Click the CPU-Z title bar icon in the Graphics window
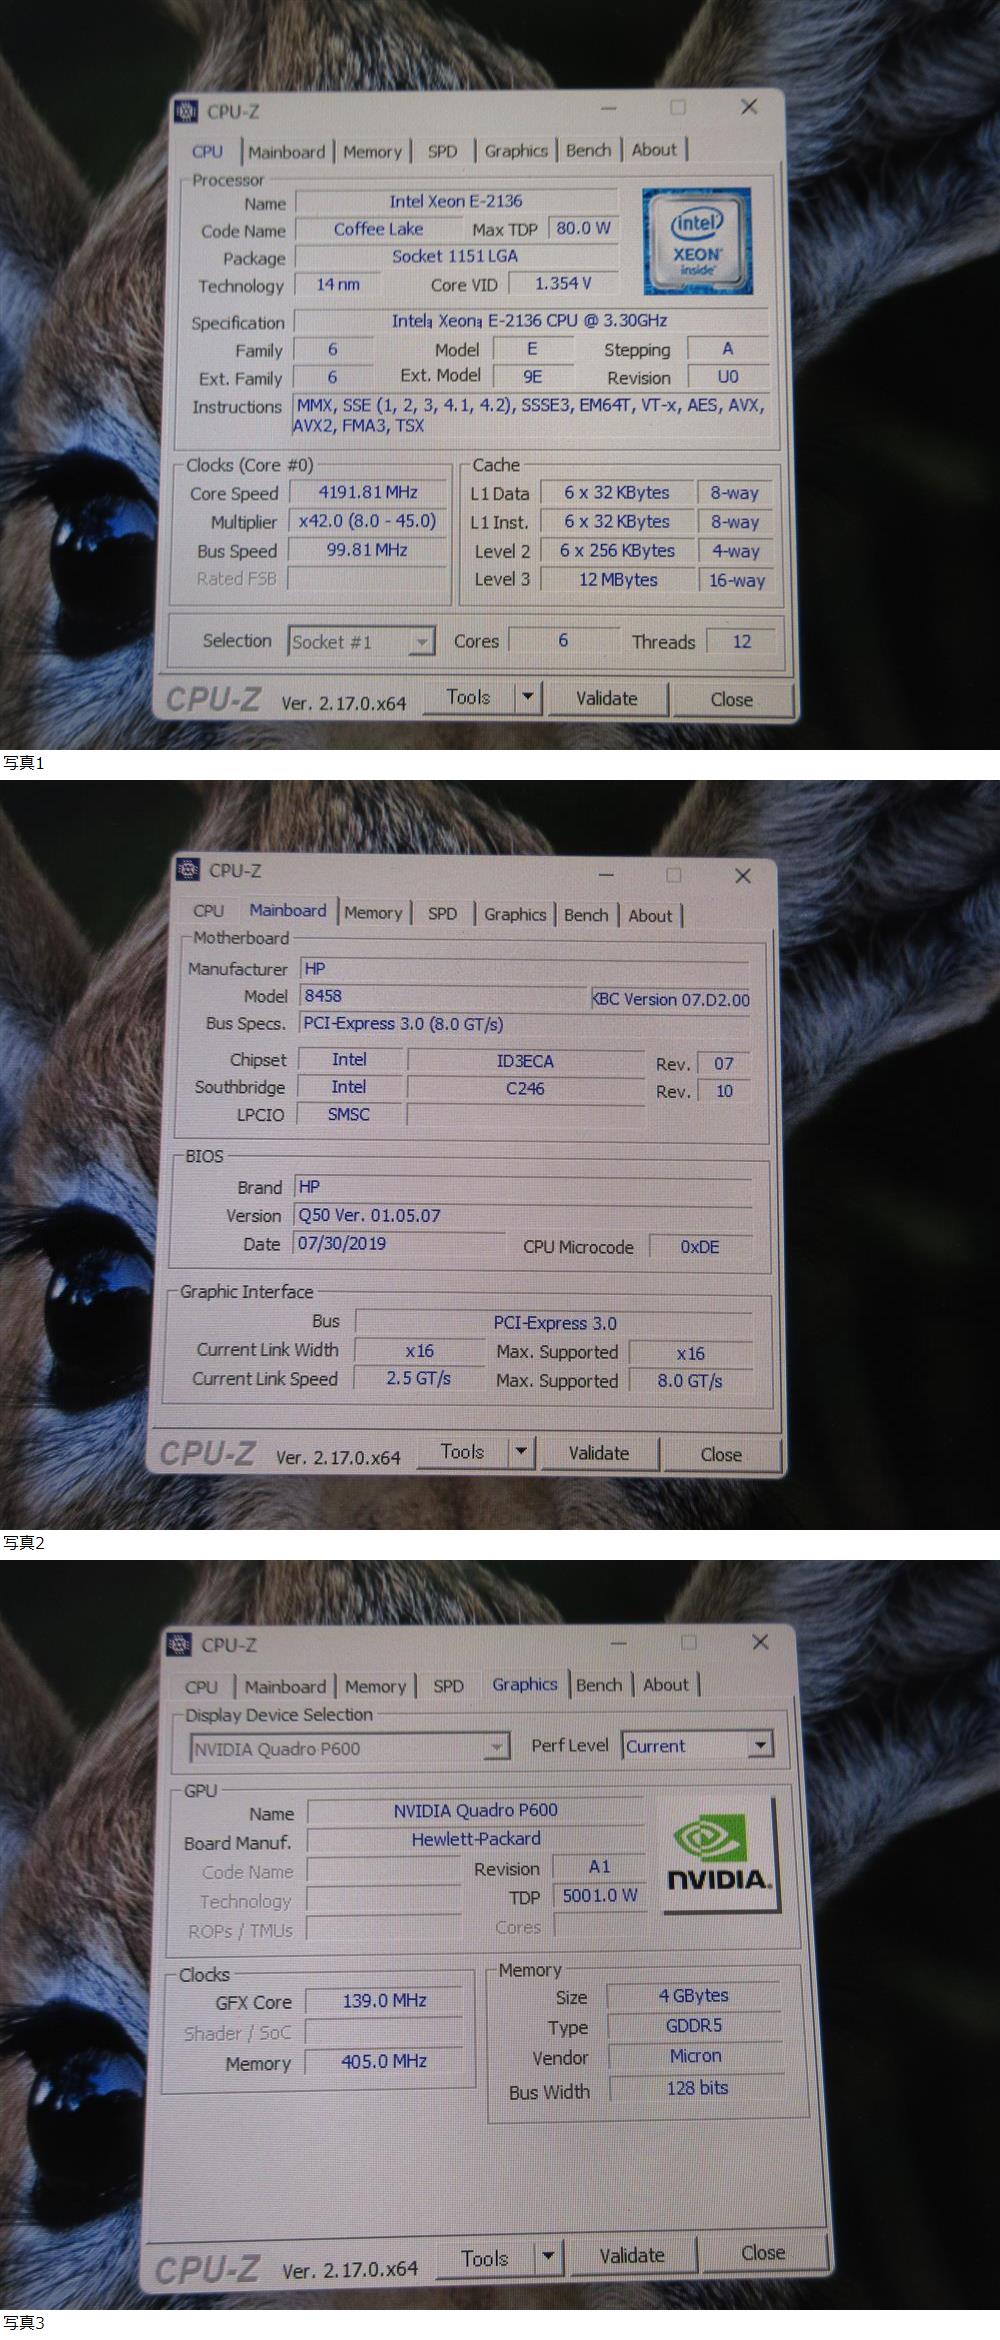The height and width of the screenshot is (2340, 1000). 179,1644
